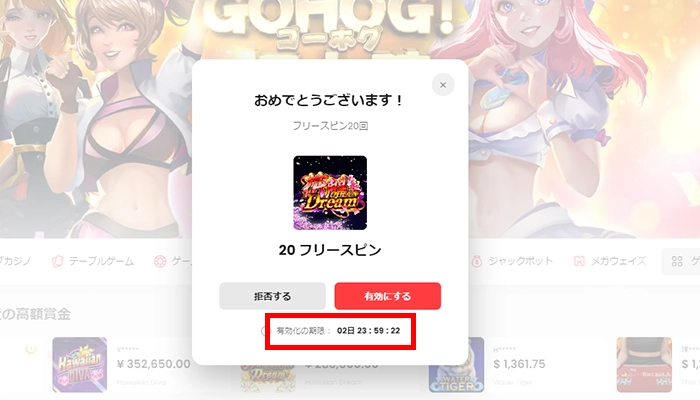This screenshot has width=700, height=400.
Task: Click the Hawaiian Dream thumbnail behind popup
Action: (268, 379)
